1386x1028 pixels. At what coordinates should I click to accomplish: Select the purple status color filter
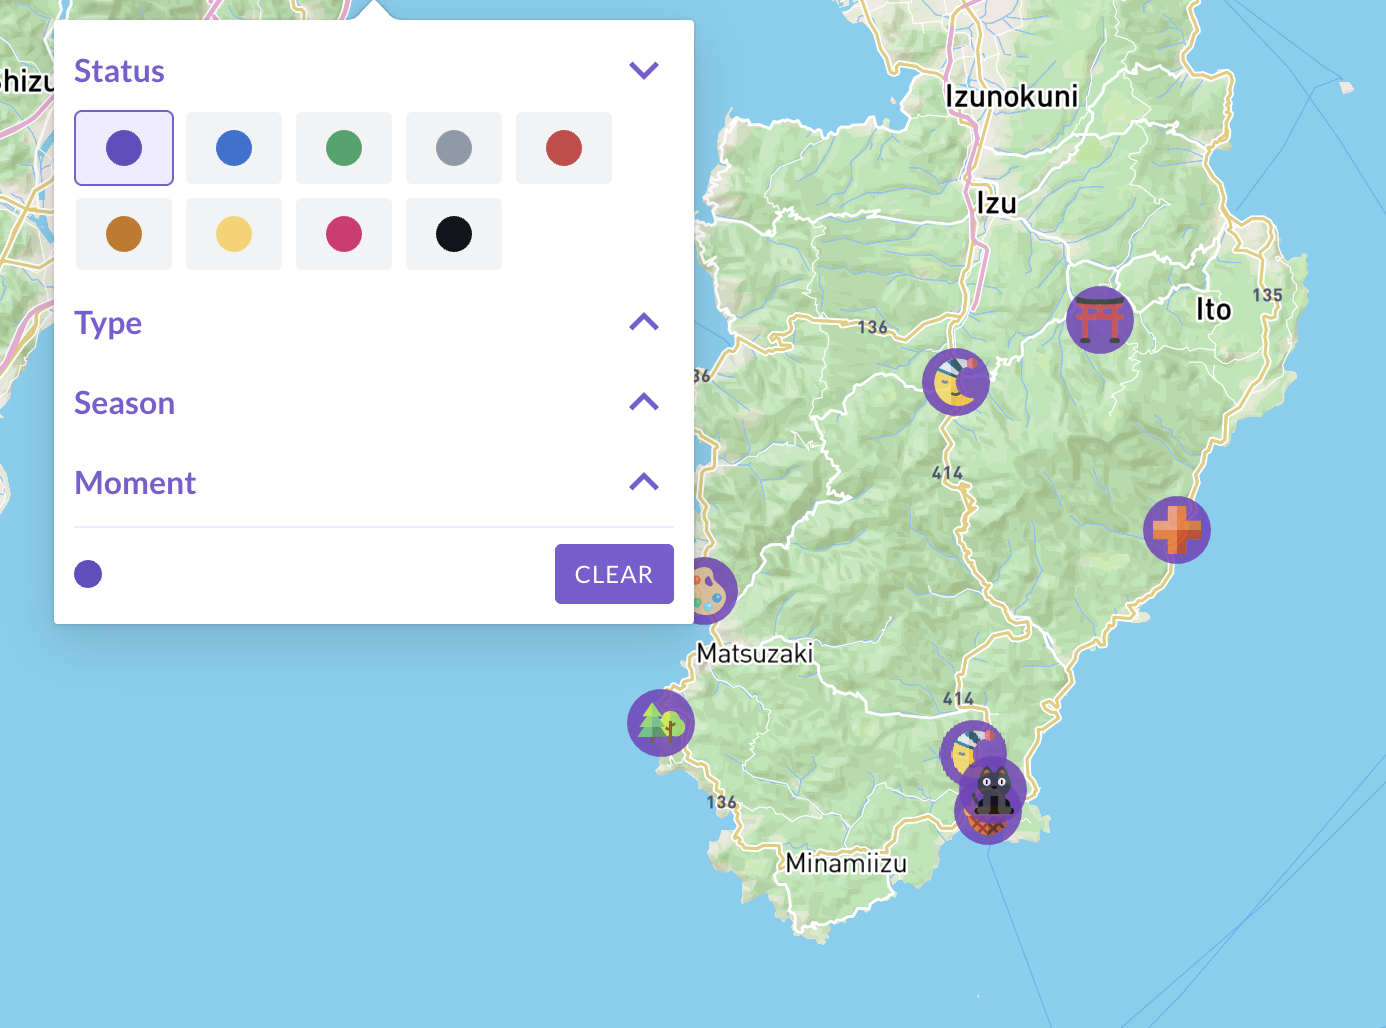click(124, 148)
